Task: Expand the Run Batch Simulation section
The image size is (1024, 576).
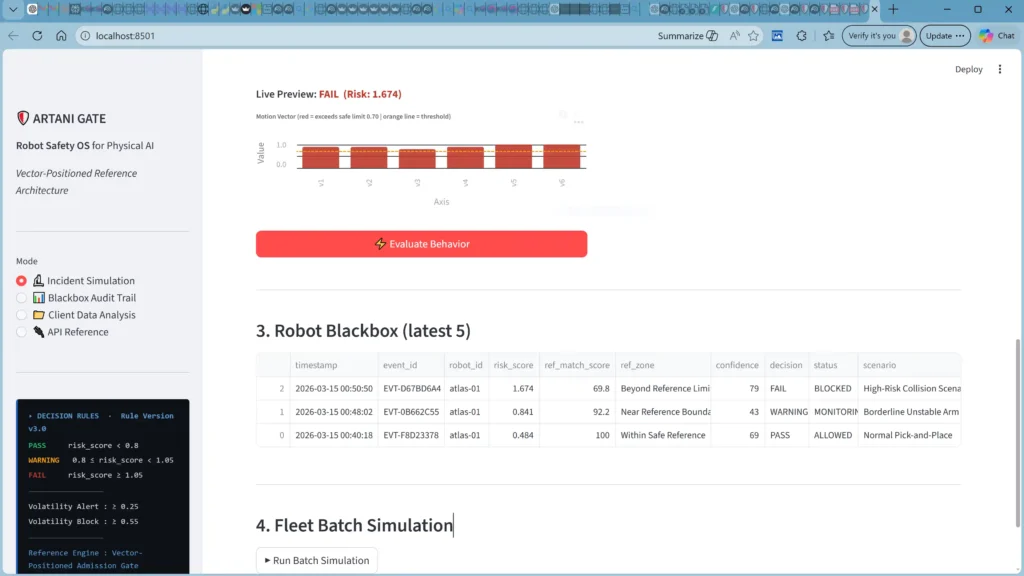Action: pyautogui.click(x=317, y=560)
